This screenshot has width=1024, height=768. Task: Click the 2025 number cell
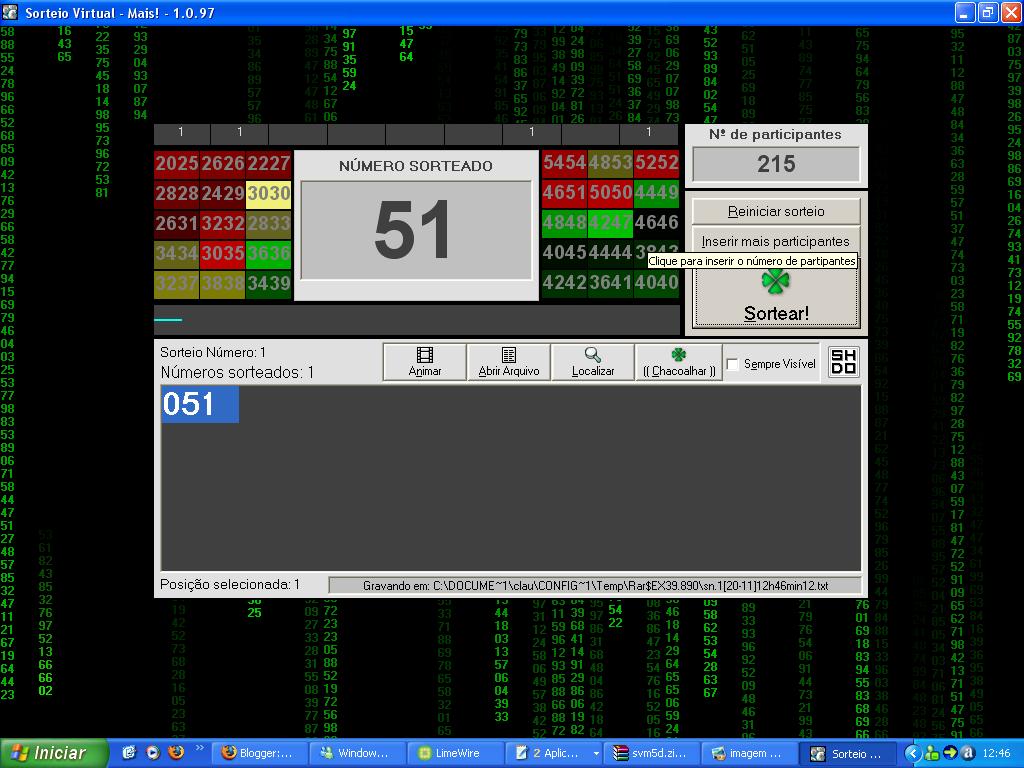[x=177, y=163]
